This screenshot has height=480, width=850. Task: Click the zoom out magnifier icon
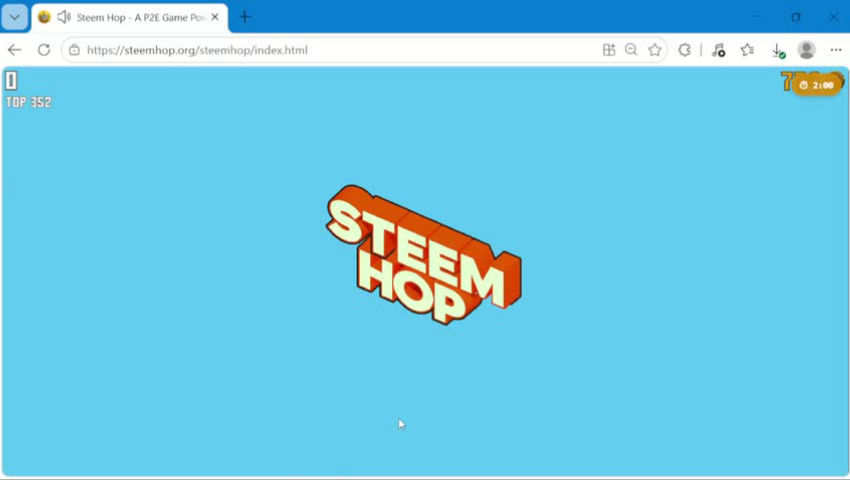pyautogui.click(x=631, y=50)
